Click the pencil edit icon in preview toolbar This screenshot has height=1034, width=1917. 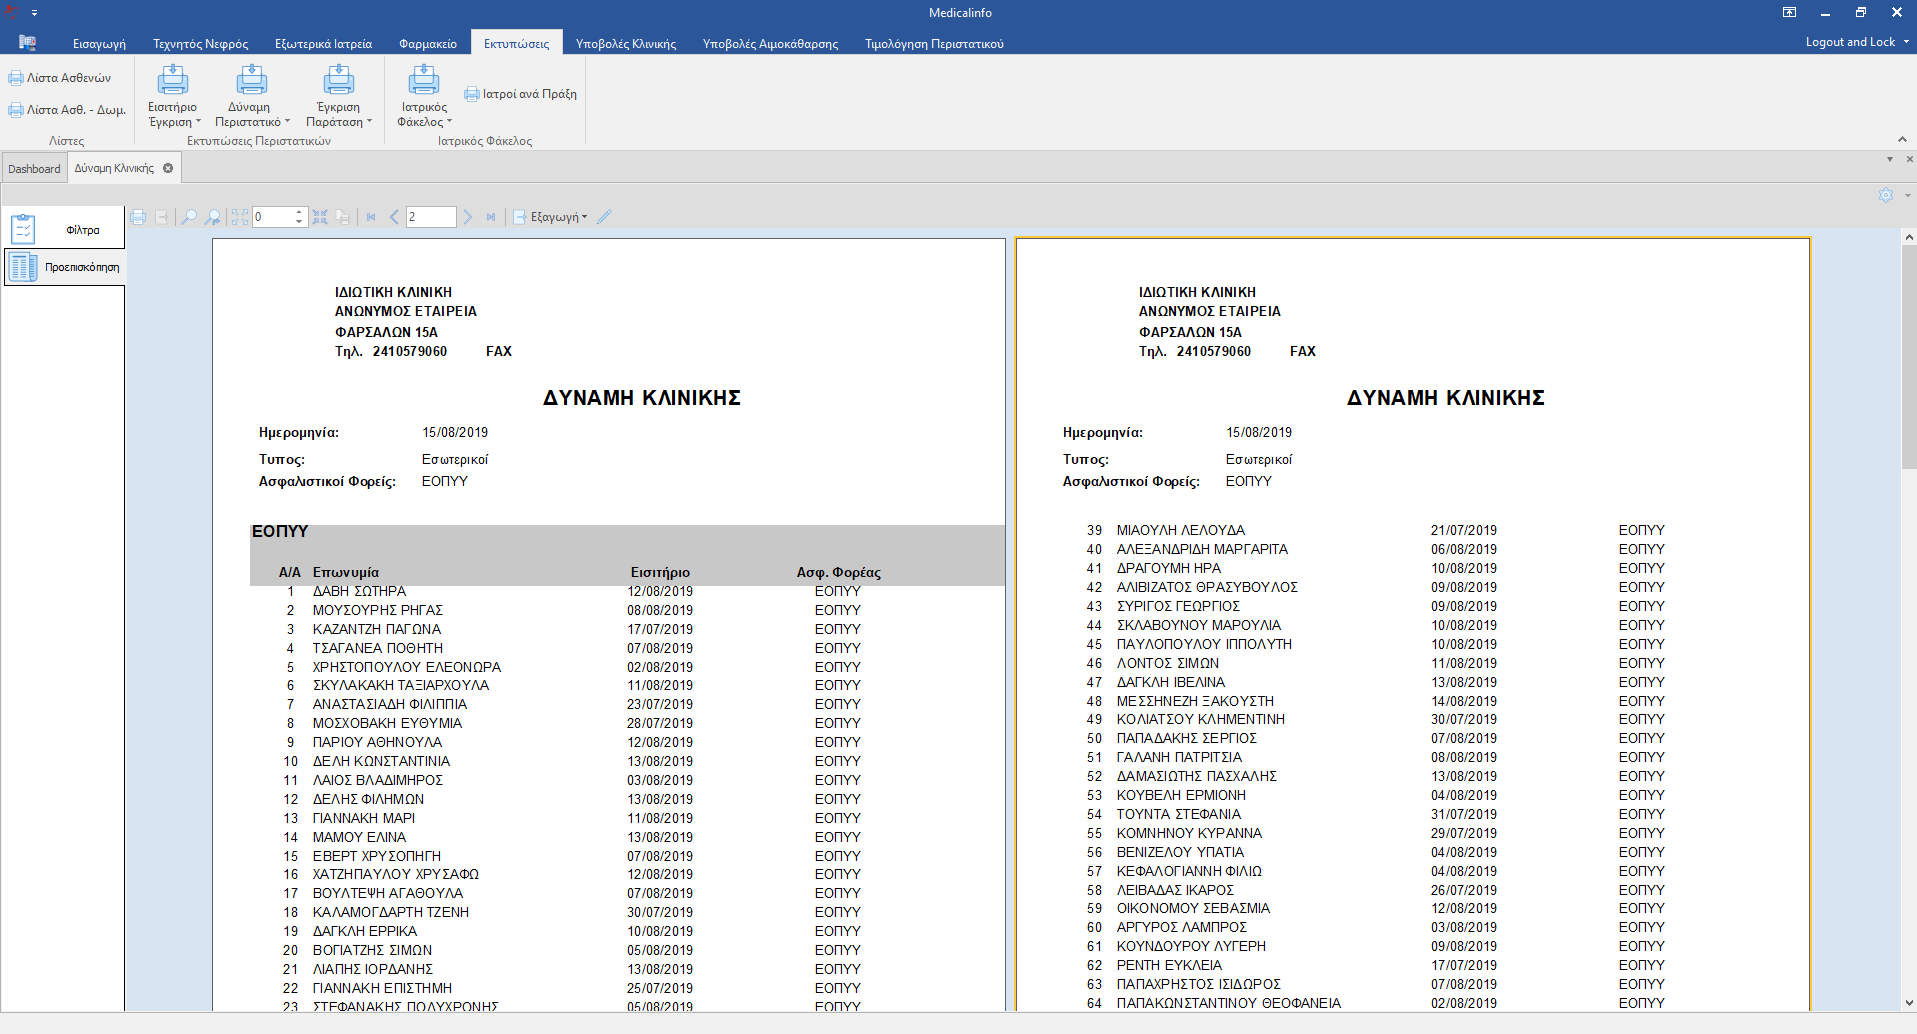(x=604, y=217)
